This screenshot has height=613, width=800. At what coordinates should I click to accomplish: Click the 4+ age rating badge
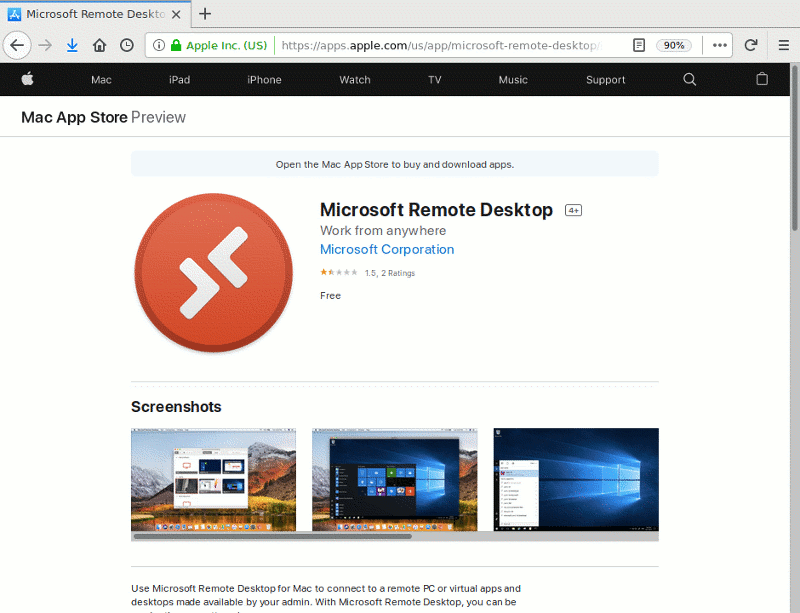coord(573,210)
